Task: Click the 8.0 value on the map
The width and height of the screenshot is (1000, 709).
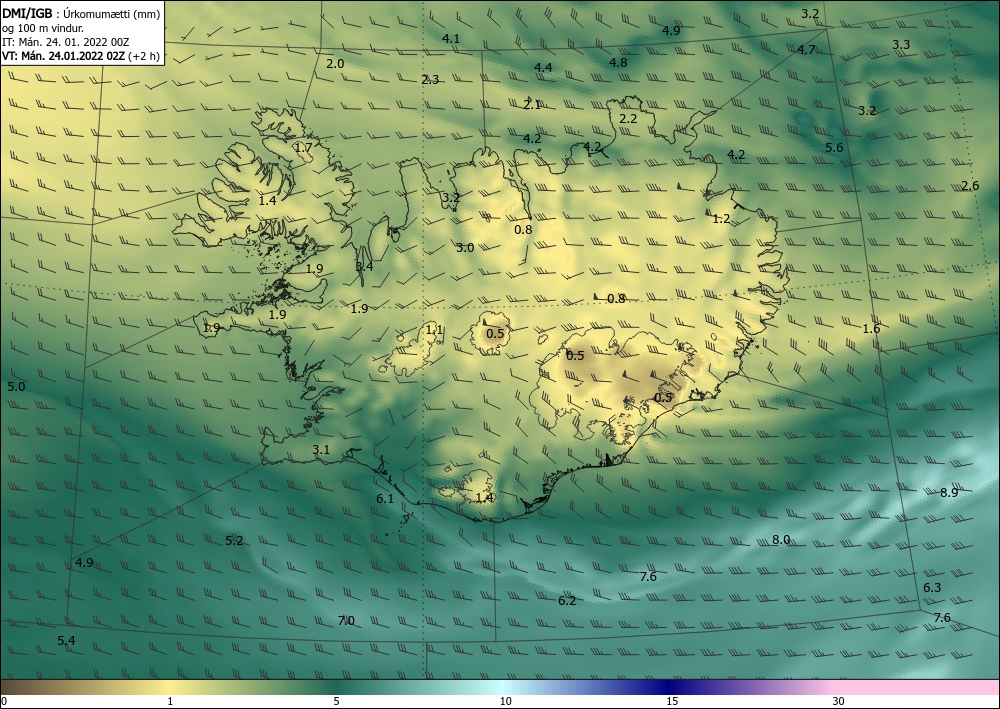Action: (781, 540)
